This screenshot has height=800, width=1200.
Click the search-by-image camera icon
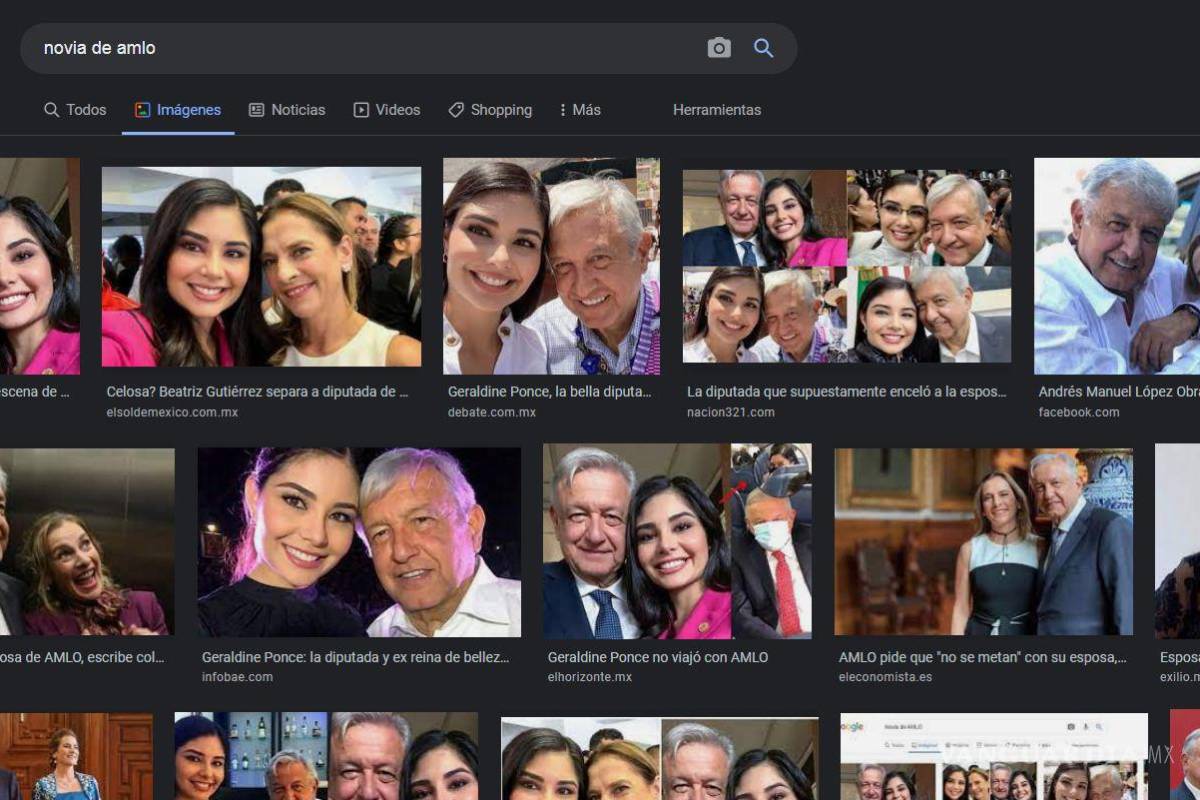pyautogui.click(x=719, y=47)
